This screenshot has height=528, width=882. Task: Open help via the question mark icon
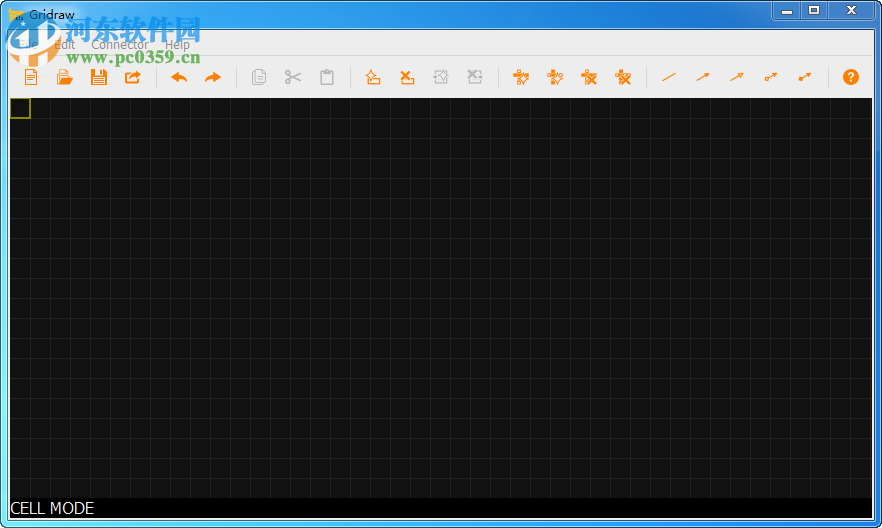851,77
